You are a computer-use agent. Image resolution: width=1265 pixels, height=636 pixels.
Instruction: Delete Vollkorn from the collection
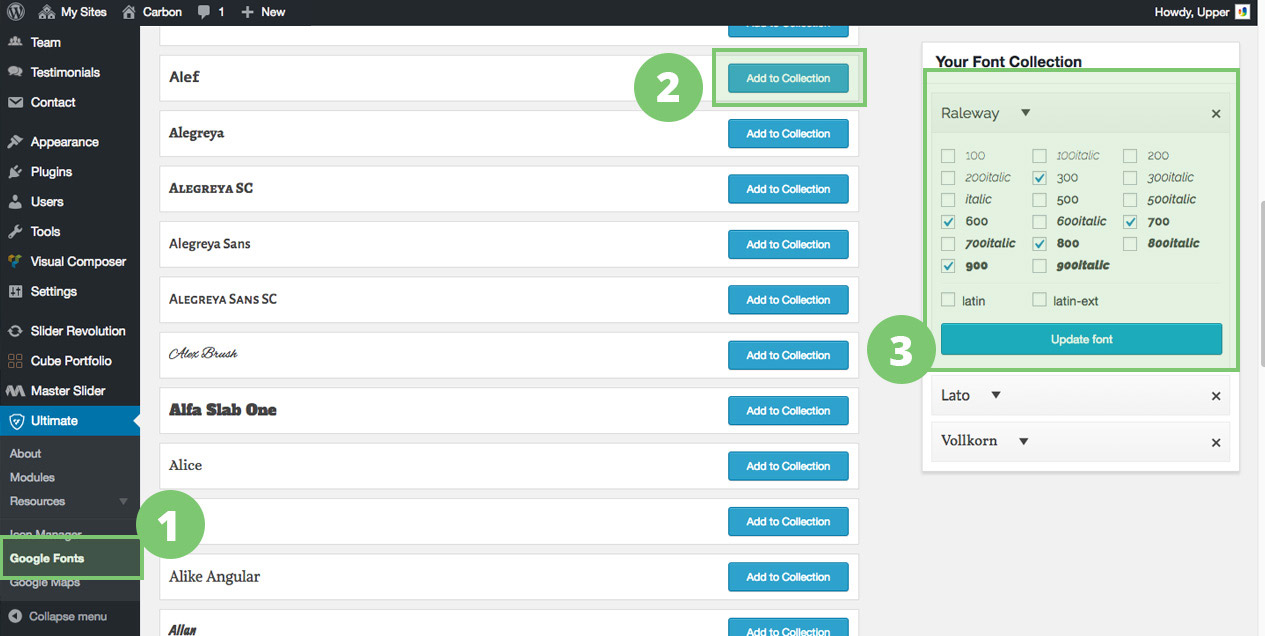(1216, 442)
